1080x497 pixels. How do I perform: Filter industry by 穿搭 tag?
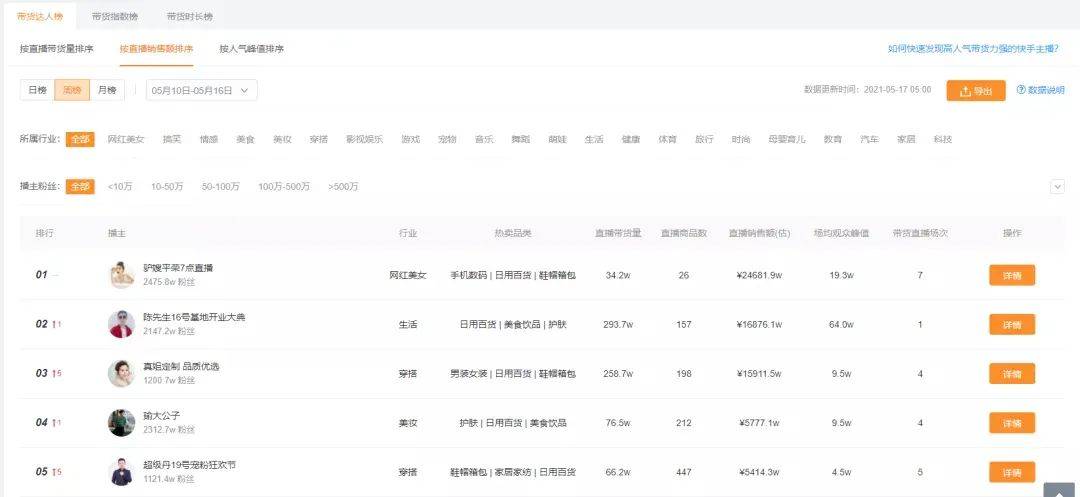(319, 139)
